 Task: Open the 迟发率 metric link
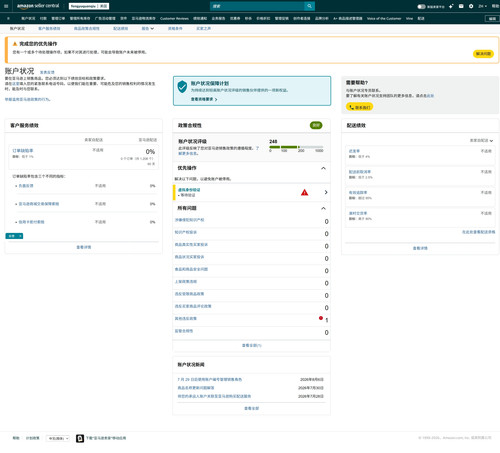[x=354, y=151]
